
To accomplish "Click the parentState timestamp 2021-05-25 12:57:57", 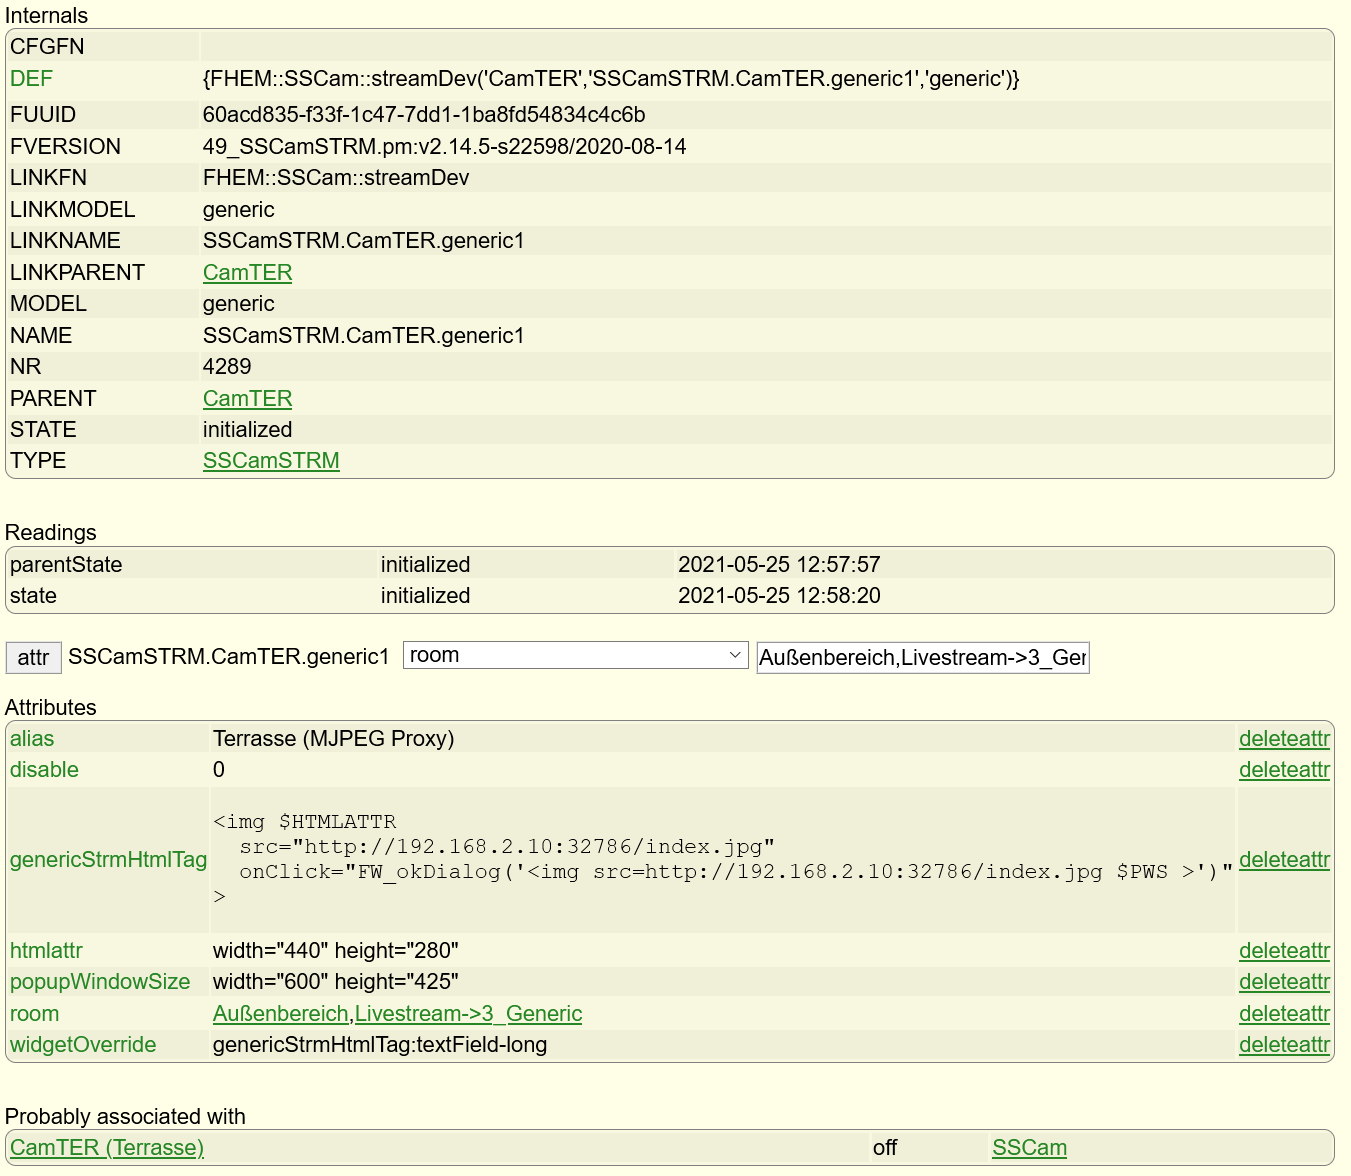I will (x=779, y=565).
